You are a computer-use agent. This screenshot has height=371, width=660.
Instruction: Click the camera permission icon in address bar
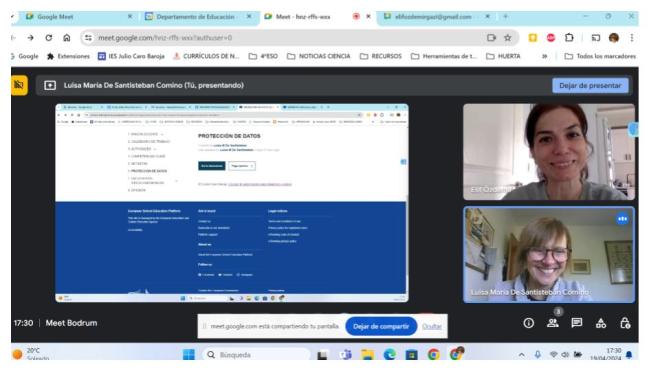coord(491,38)
